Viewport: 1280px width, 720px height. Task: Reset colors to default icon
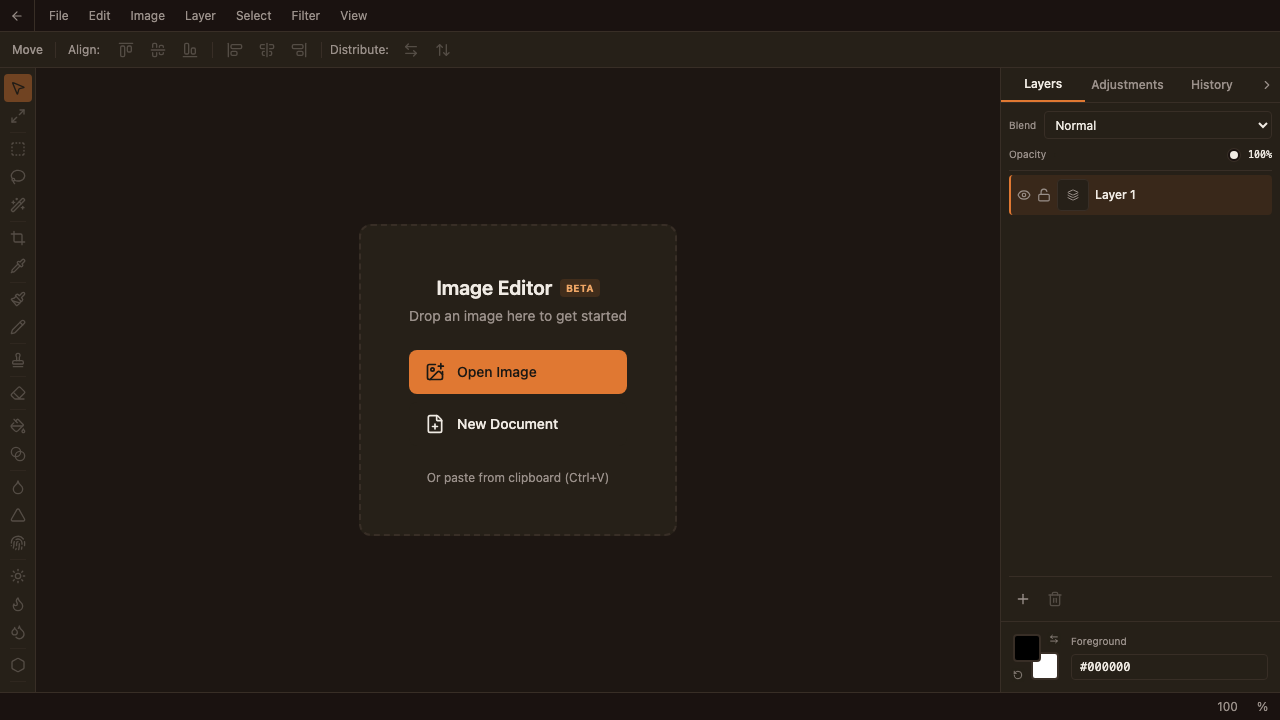1018,675
